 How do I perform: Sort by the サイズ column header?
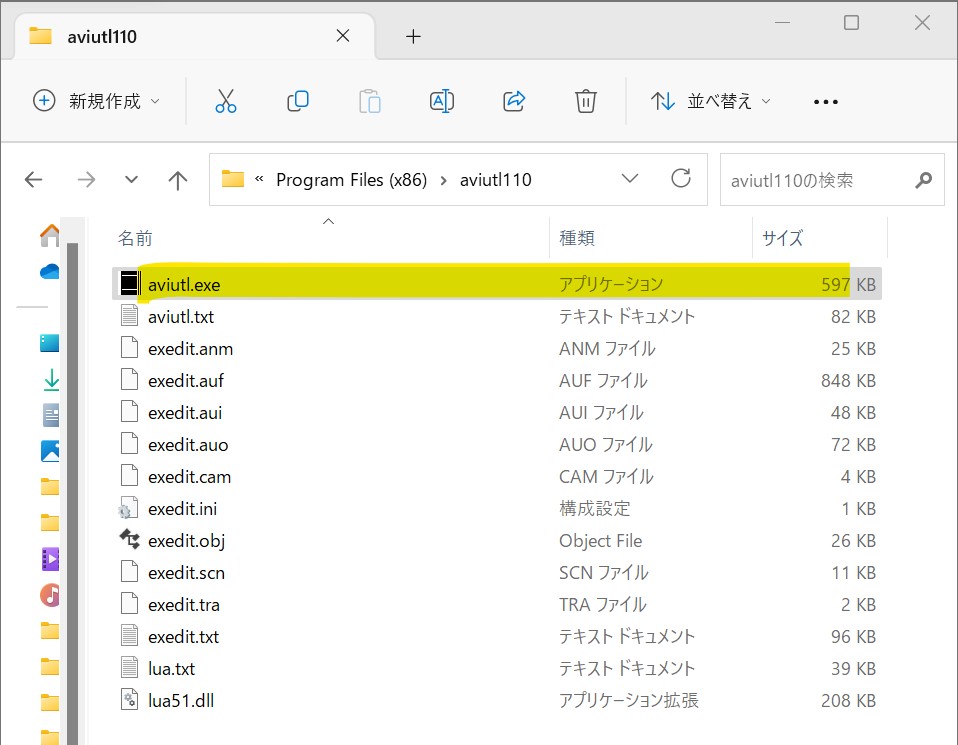point(782,238)
